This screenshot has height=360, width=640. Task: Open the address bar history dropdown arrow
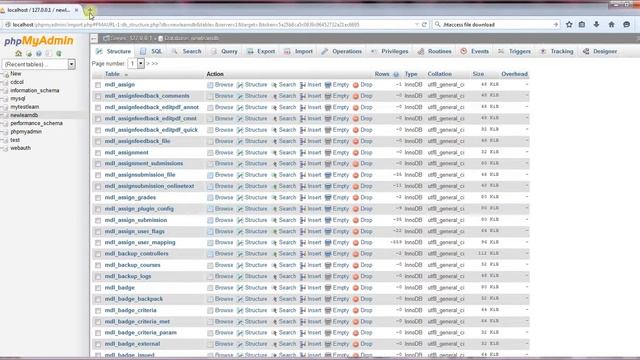point(416,24)
